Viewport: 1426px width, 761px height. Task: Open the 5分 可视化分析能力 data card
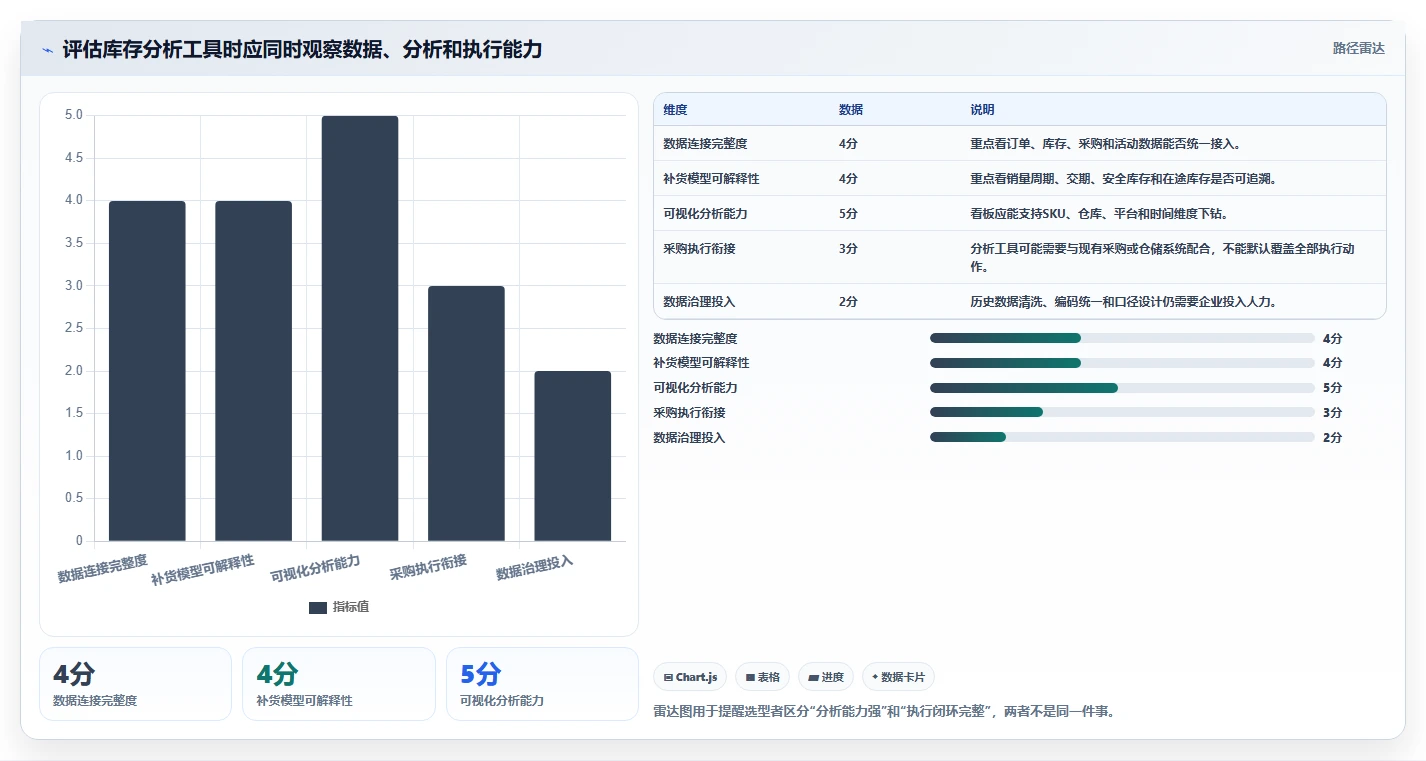542,684
